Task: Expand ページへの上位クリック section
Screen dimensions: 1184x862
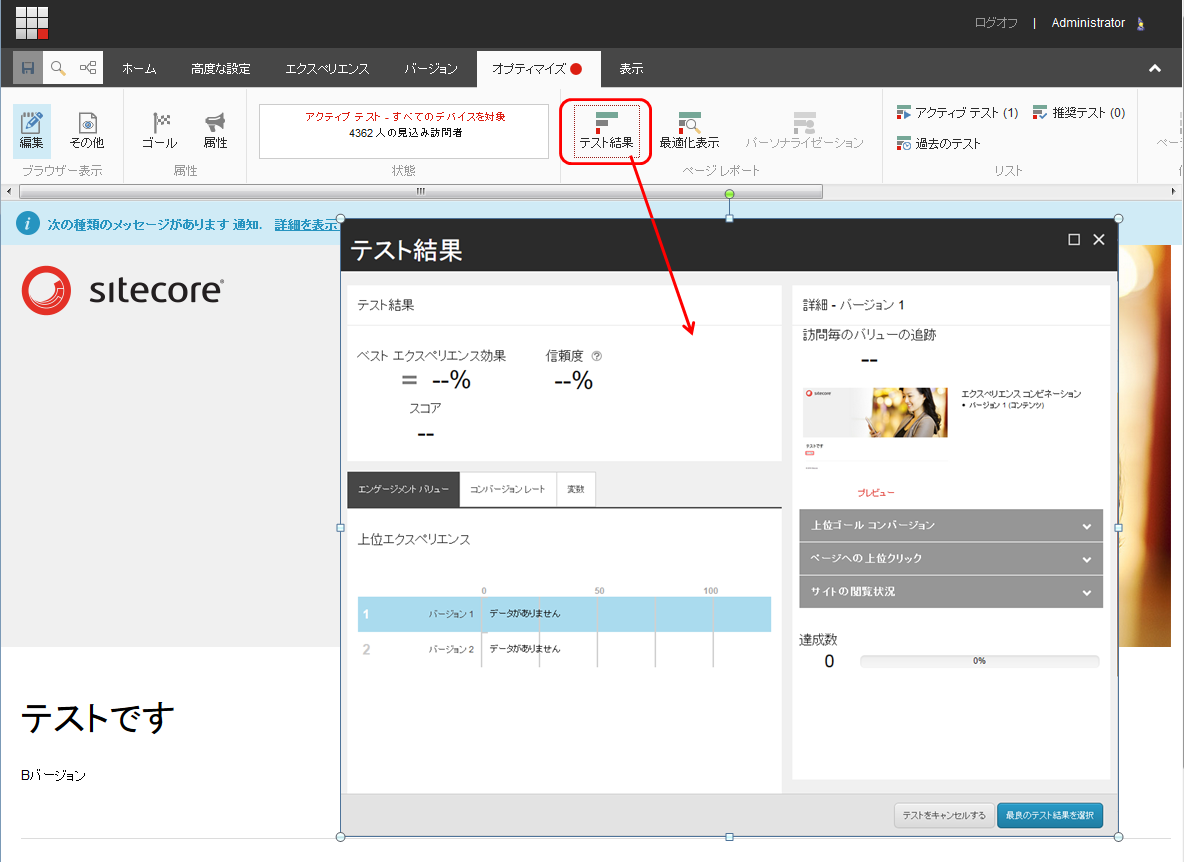Action: click(951, 559)
